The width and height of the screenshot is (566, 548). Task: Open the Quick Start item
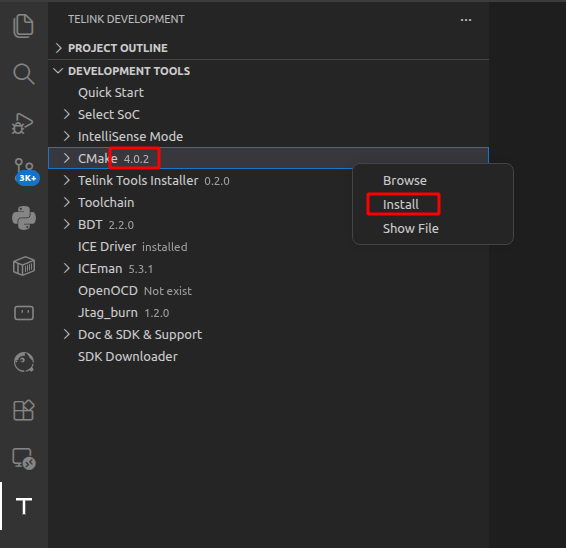[x=111, y=93]
